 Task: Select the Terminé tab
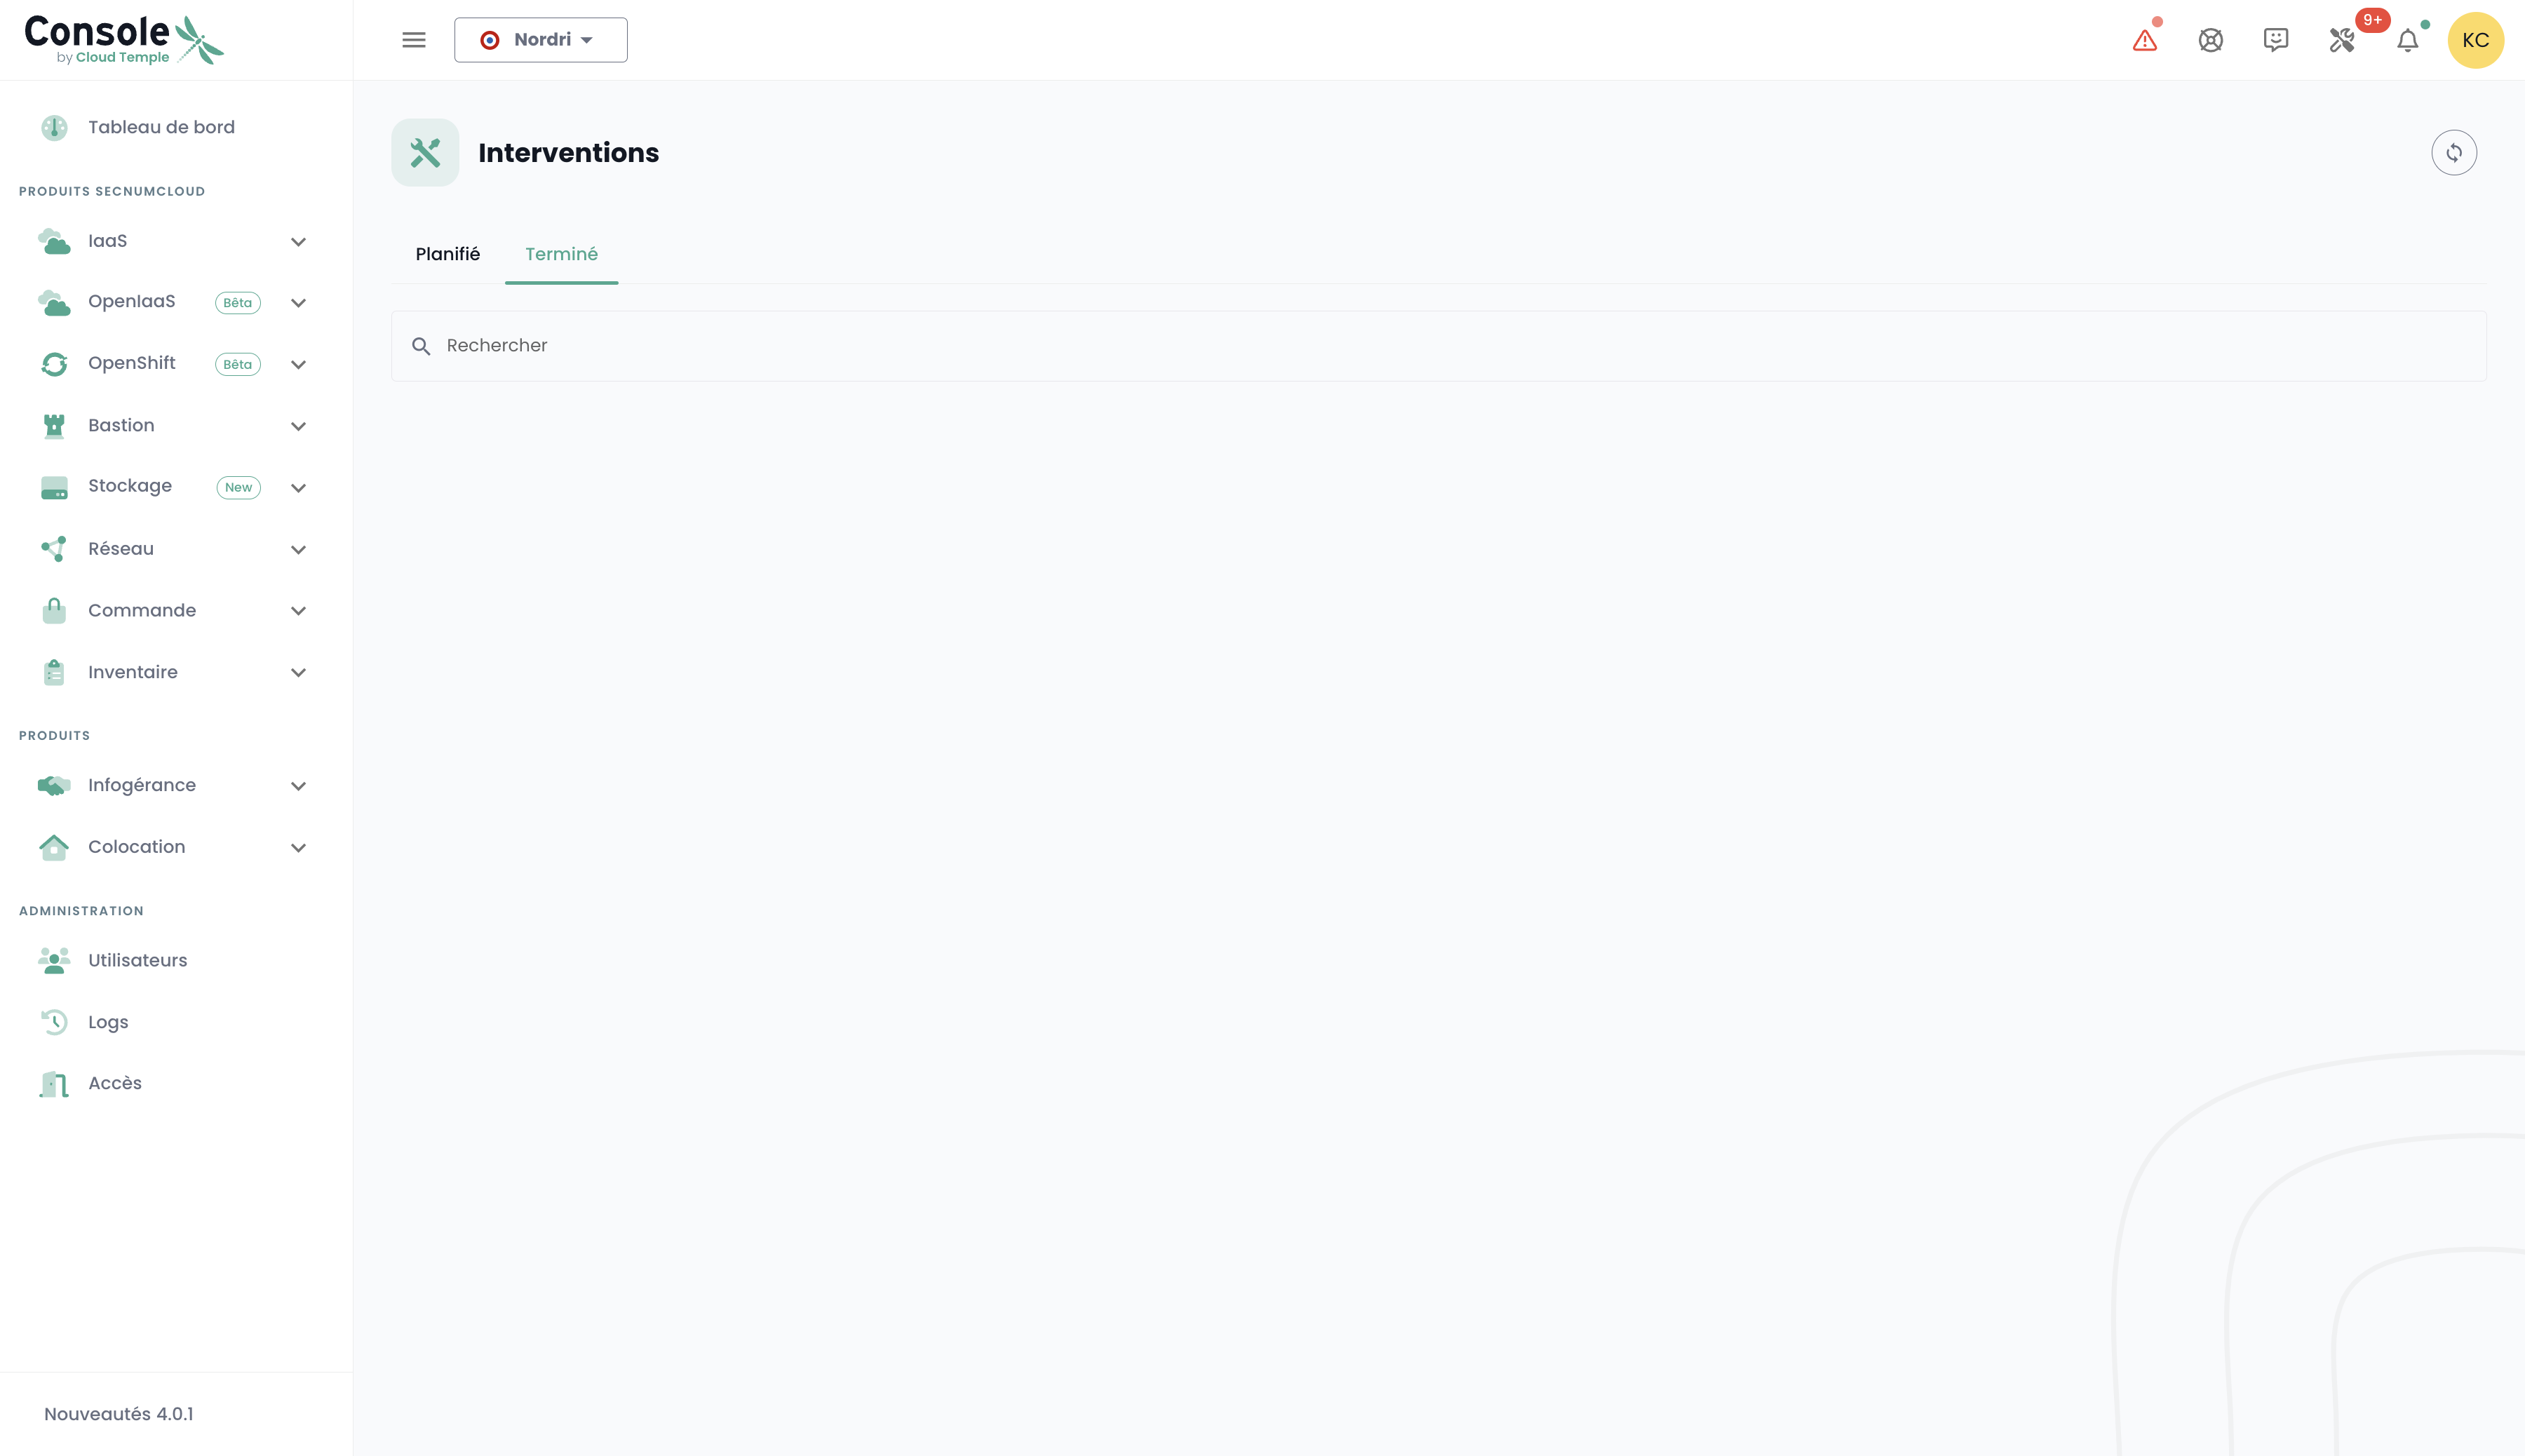(561, 254)
